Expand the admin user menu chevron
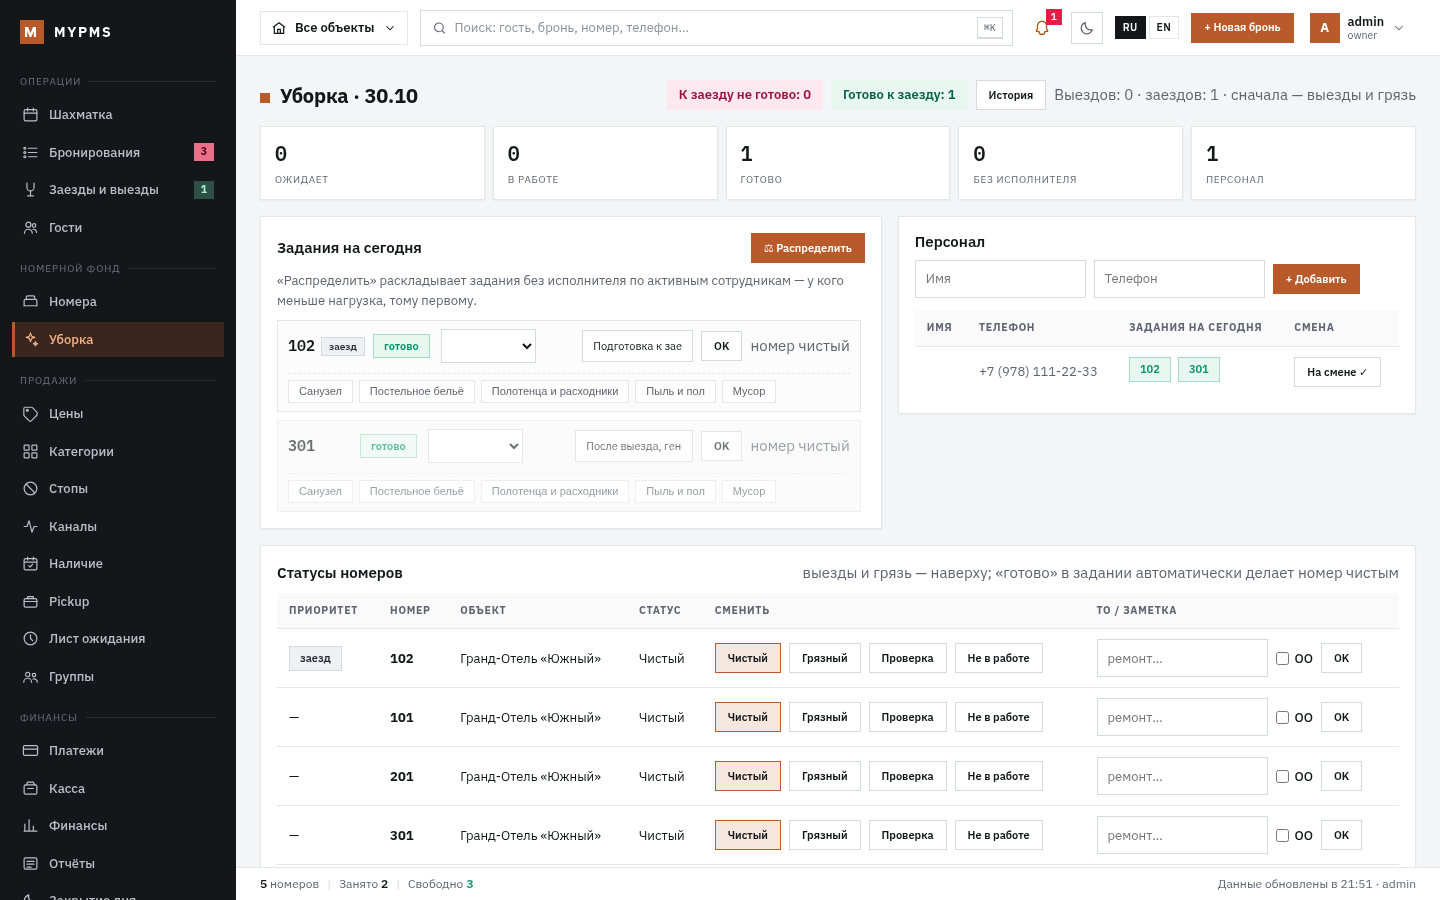This screenshot has height=900, width=1440. 1399,28
